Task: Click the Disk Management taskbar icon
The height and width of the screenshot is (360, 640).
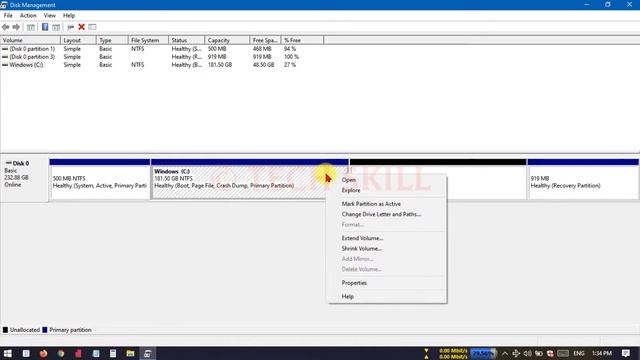Action: [x=148, y=353]
